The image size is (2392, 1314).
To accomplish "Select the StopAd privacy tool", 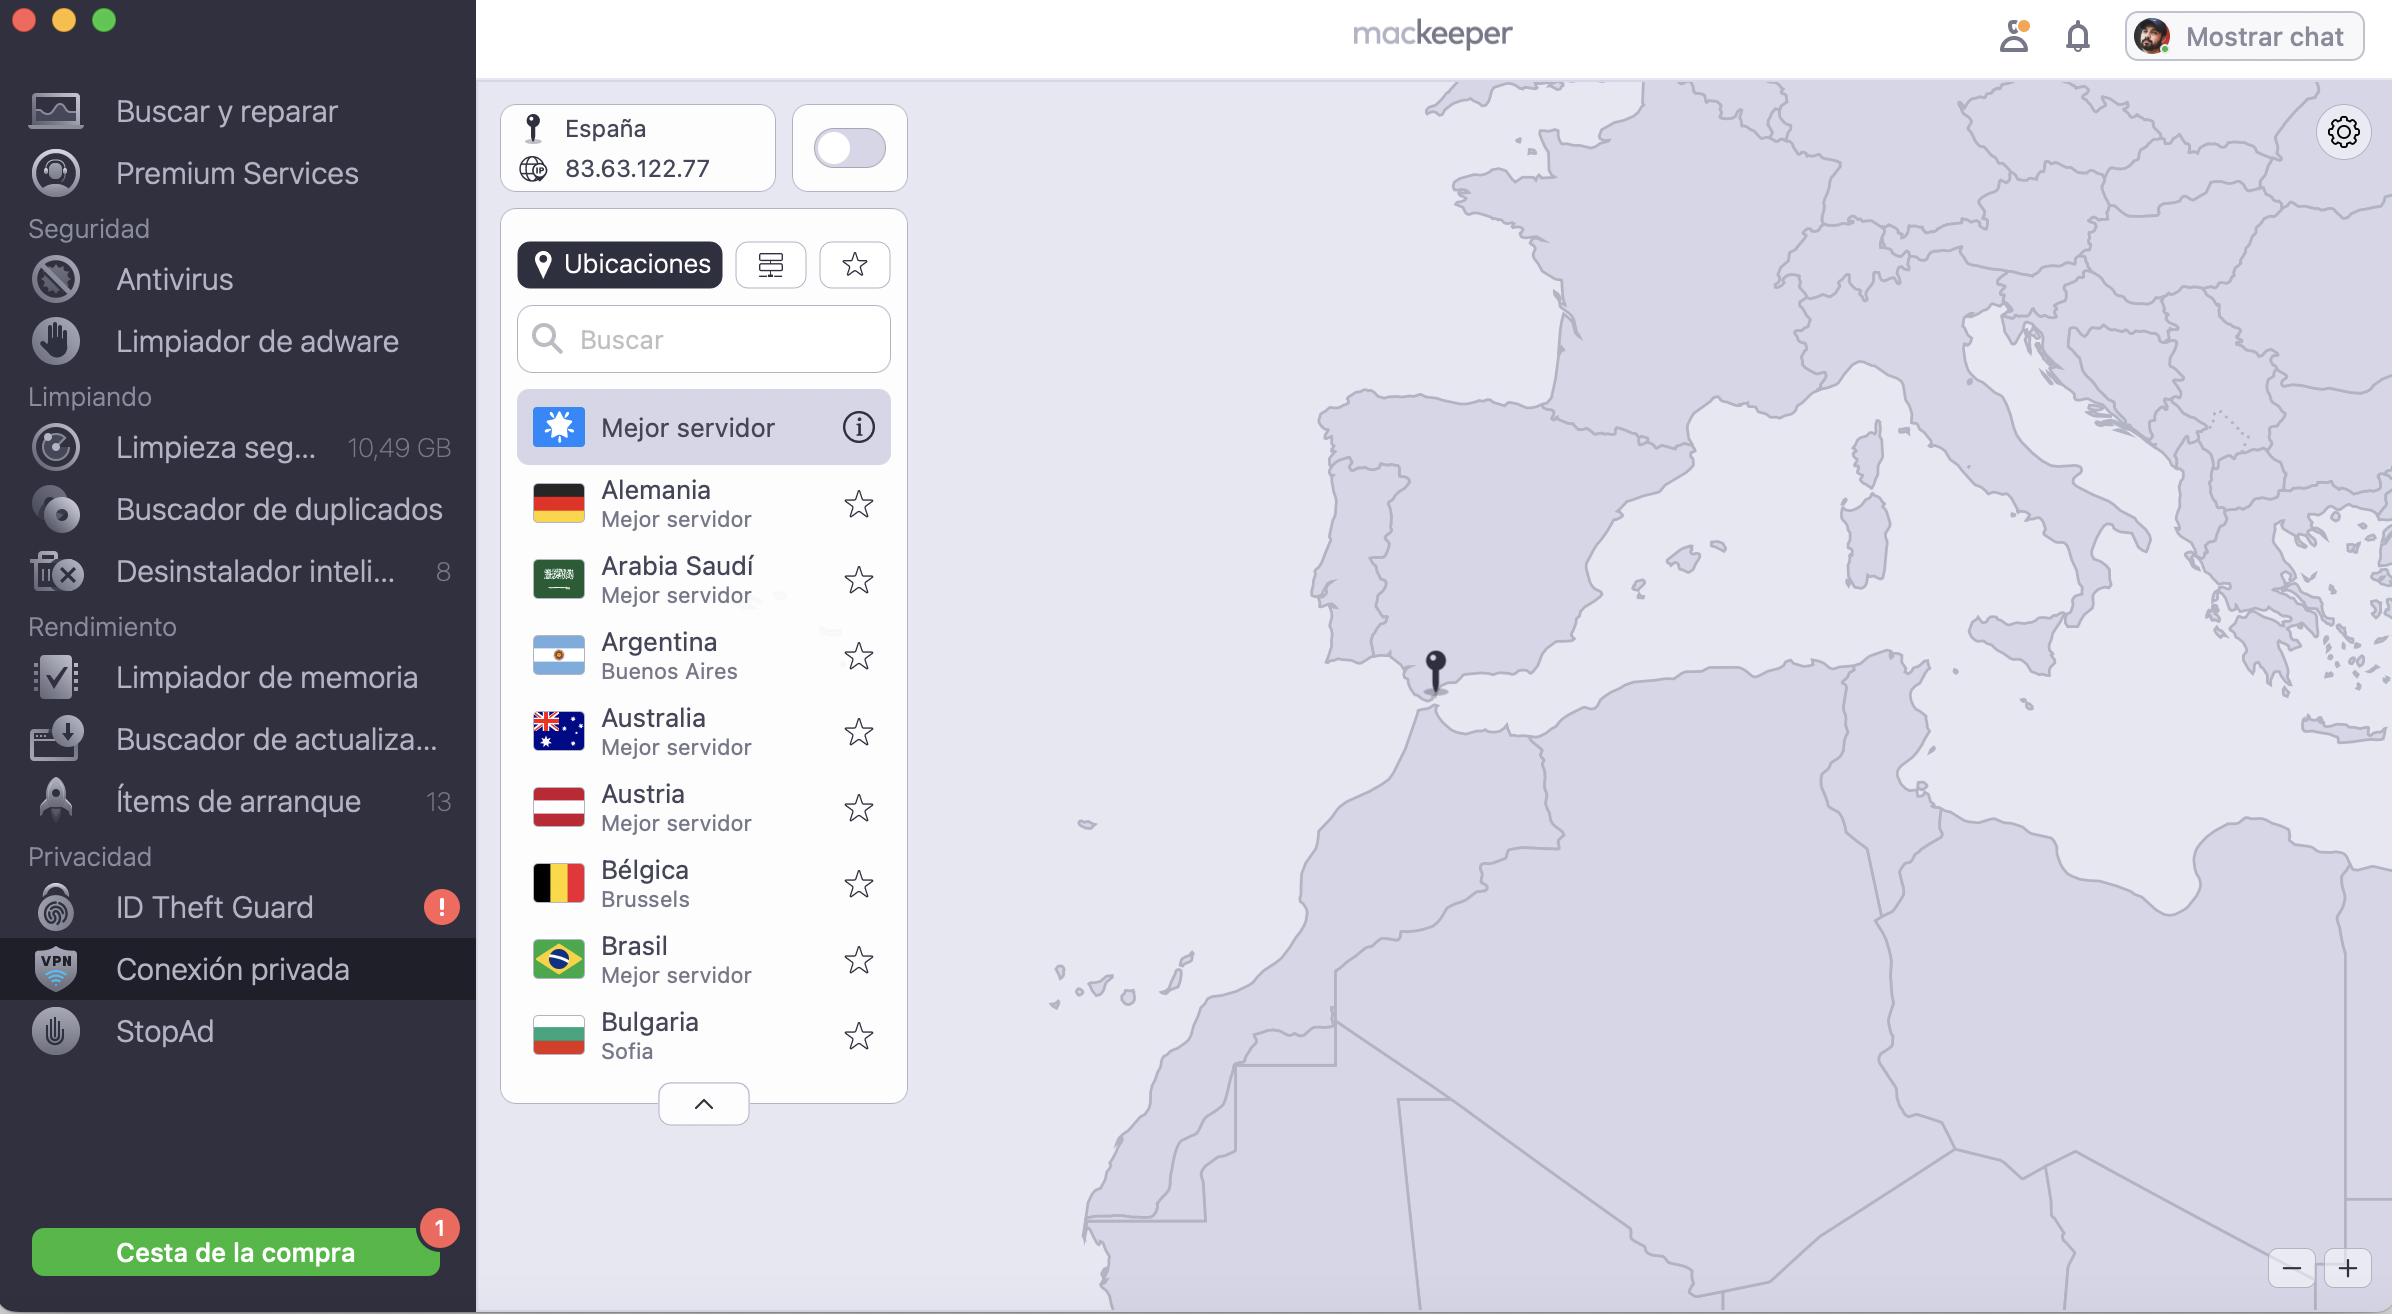I will coord(165,1031).
